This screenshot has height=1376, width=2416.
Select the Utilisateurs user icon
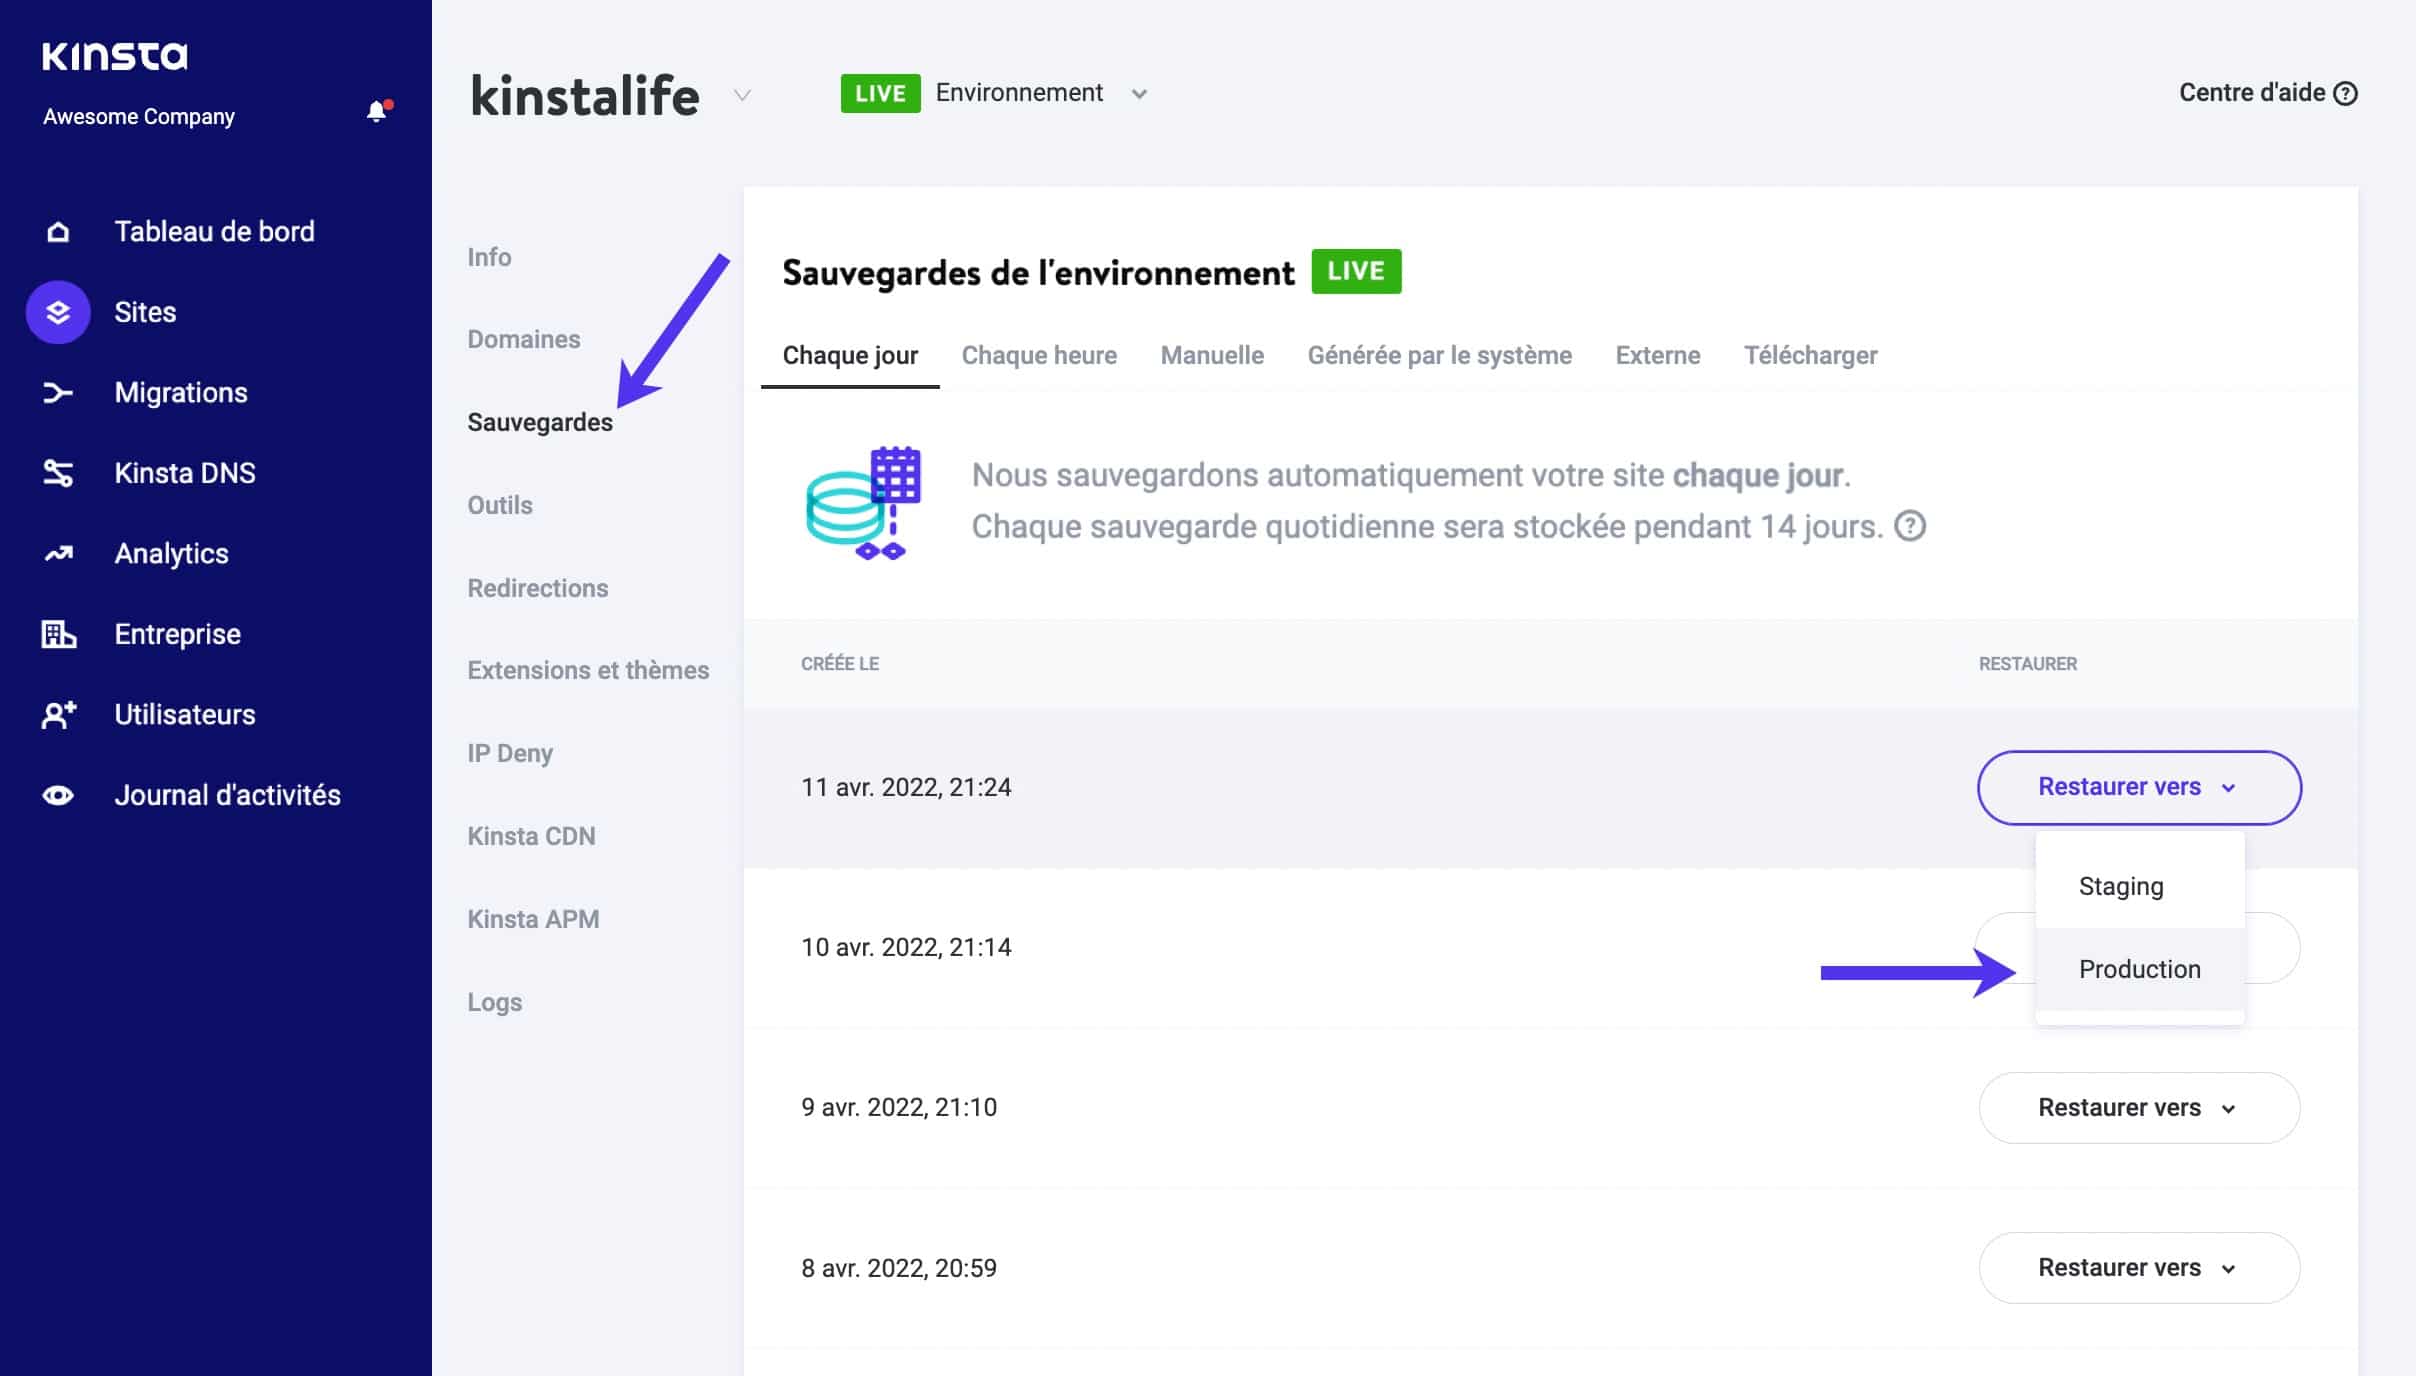(x=57, y=714)
